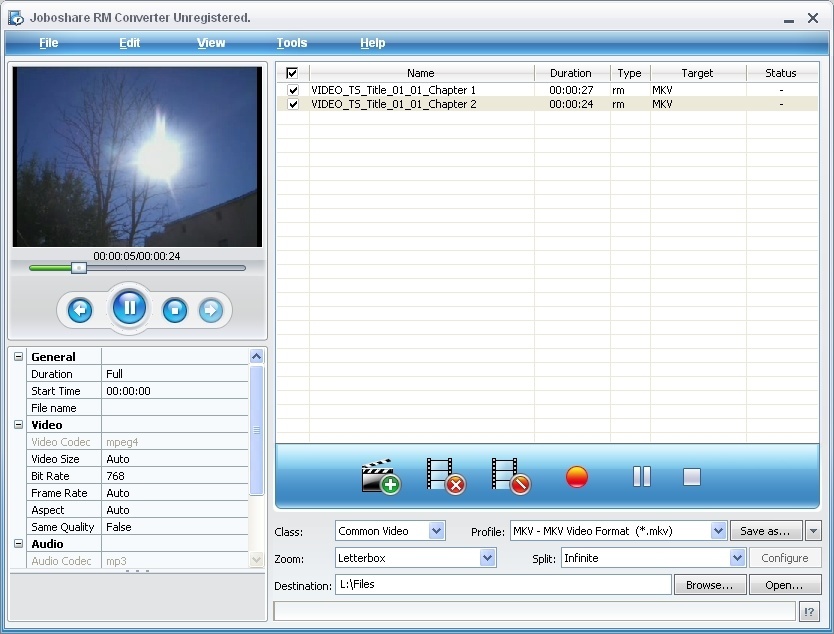Open the Tools menu
The width and height of the screenshot is (834, 634).
(292, 43)
